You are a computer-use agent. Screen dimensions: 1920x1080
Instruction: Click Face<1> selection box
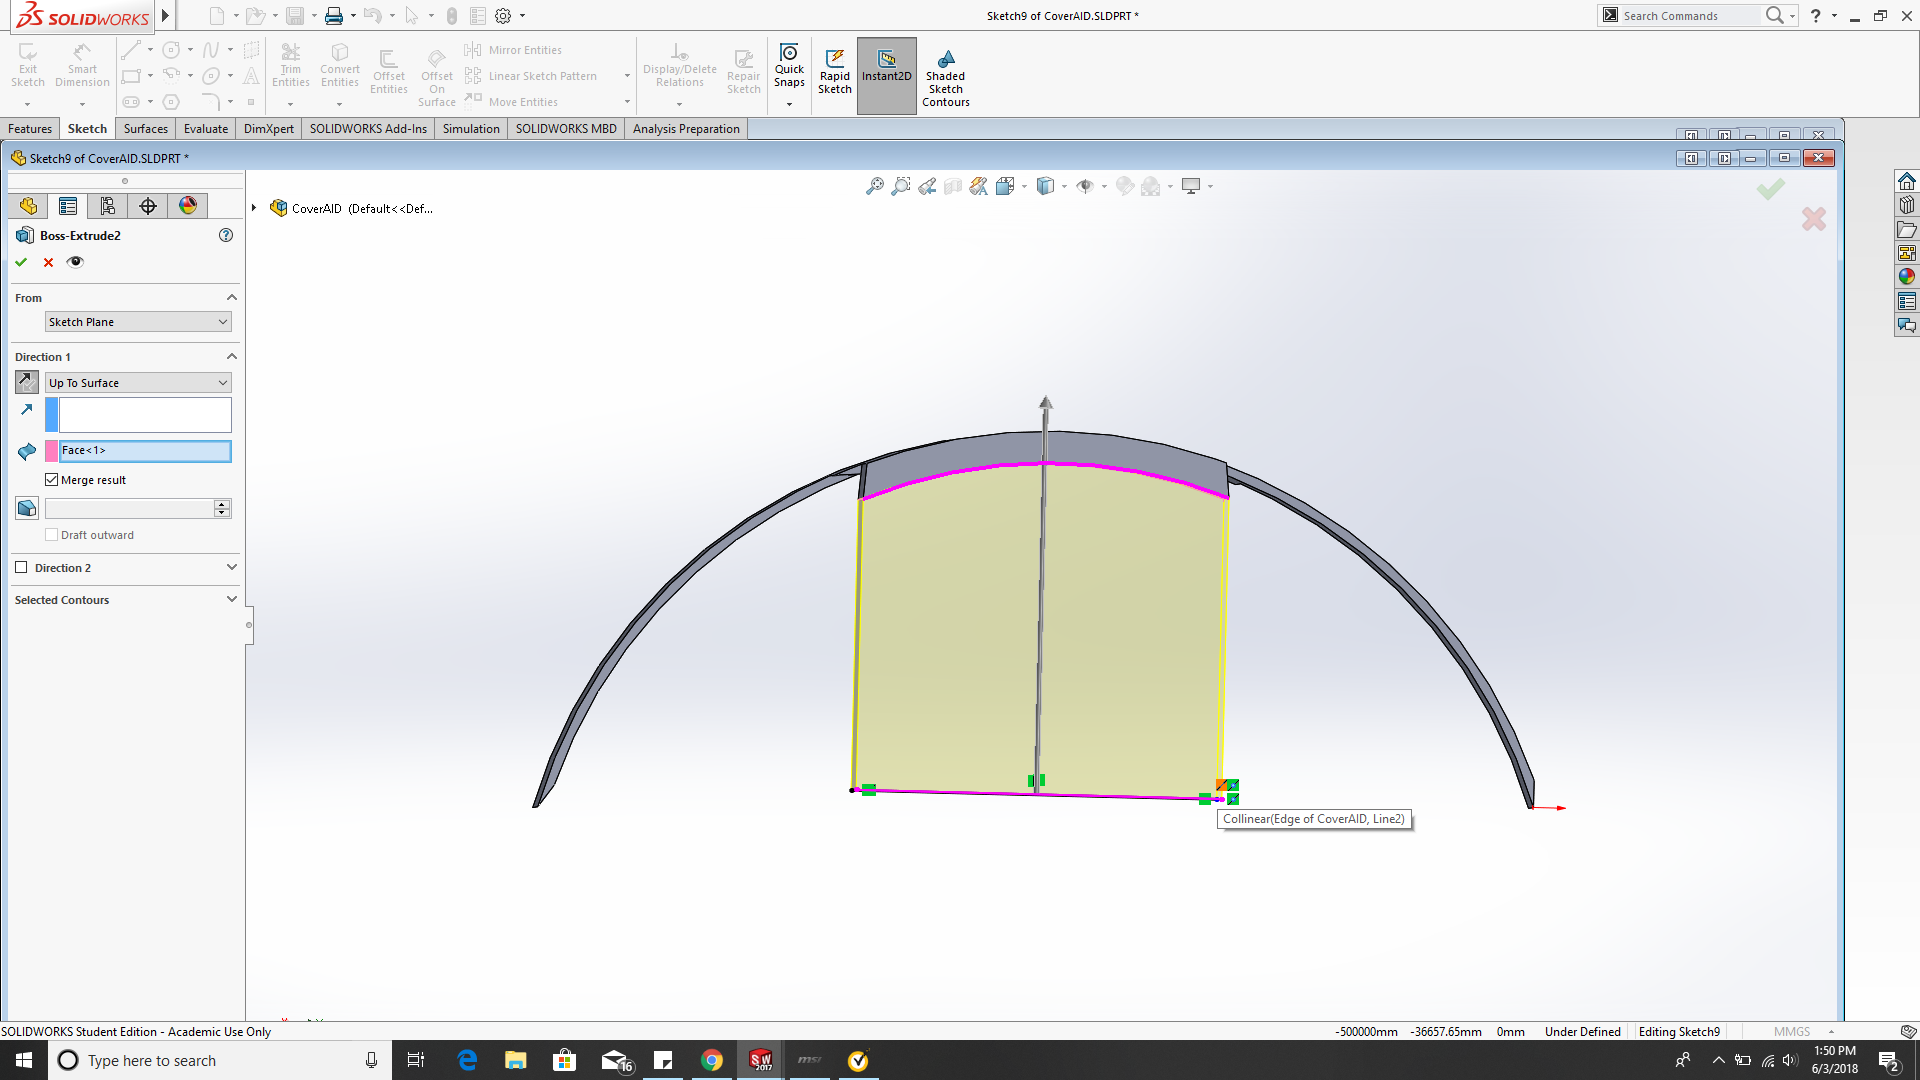(145, 451)
